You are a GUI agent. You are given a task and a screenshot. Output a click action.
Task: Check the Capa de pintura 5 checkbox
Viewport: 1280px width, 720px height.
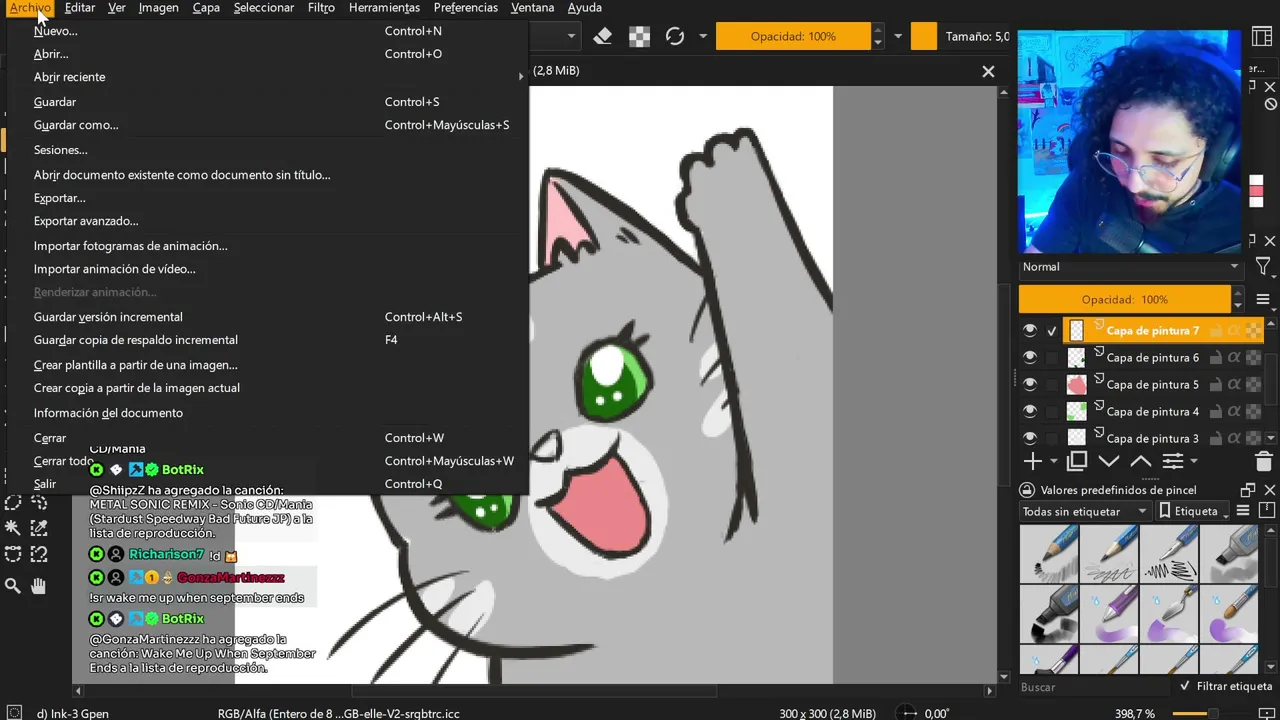tap(1052, 385)
